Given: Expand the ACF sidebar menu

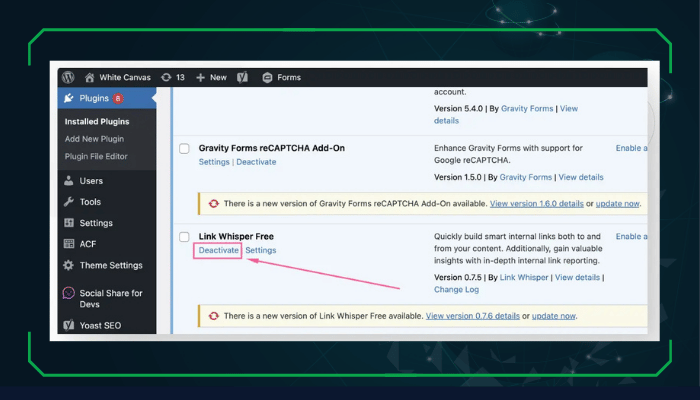Looking at the screenshot, I should (x=88, y=244).
